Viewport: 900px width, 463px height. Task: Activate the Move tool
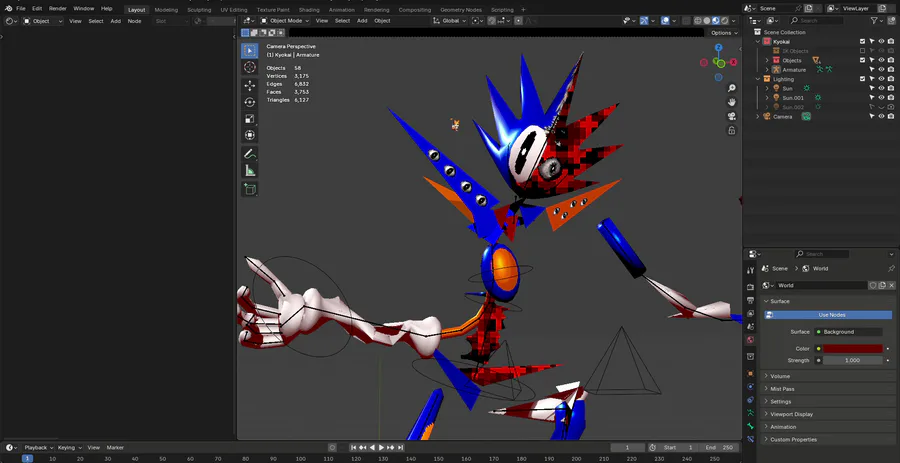[x=250, y=85]
